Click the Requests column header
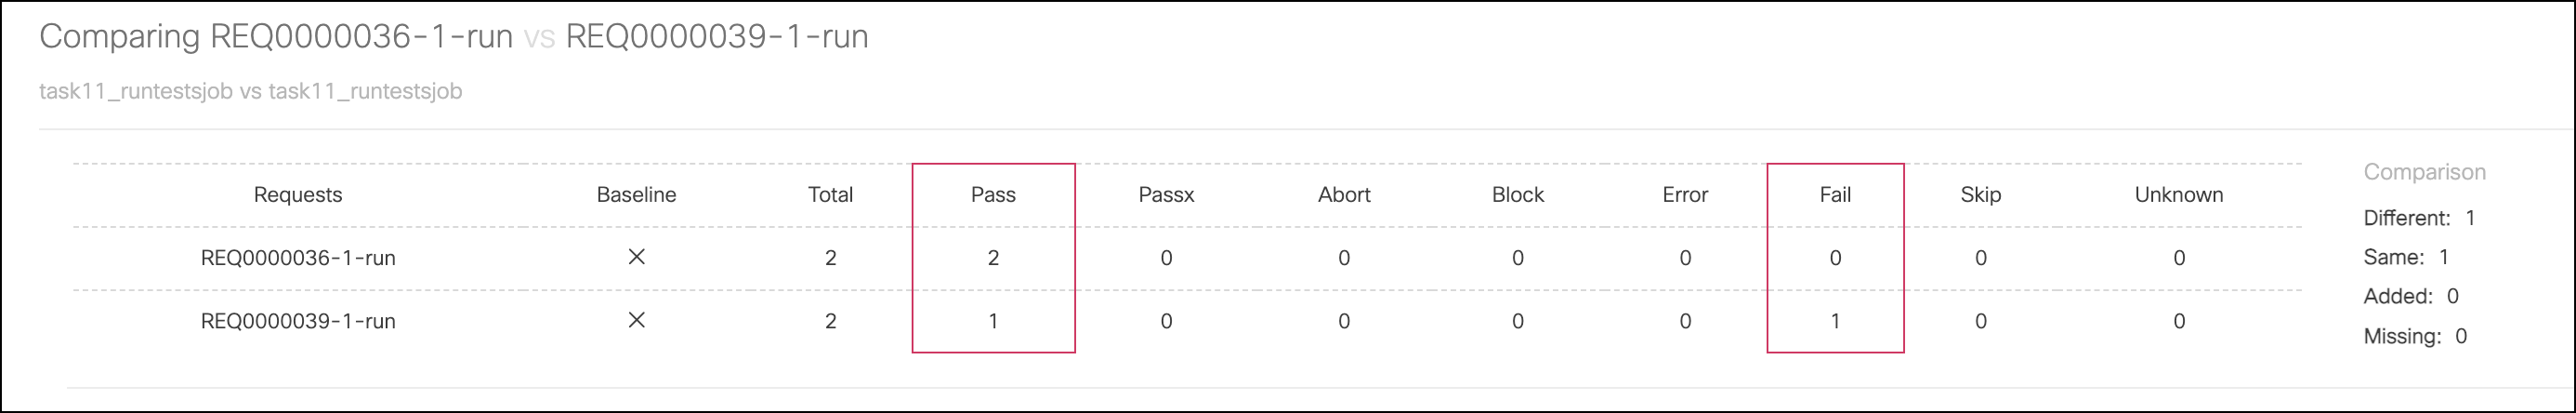2576x413 pixels. pos(298,195)
